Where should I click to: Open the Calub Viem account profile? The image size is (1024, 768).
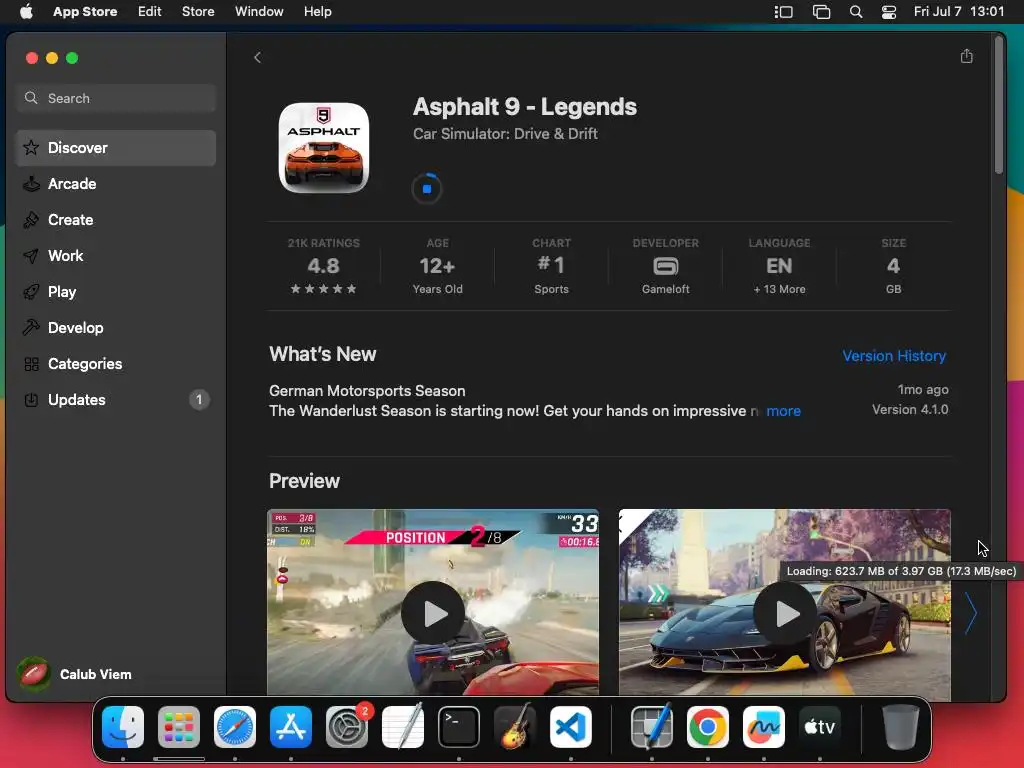75,674
